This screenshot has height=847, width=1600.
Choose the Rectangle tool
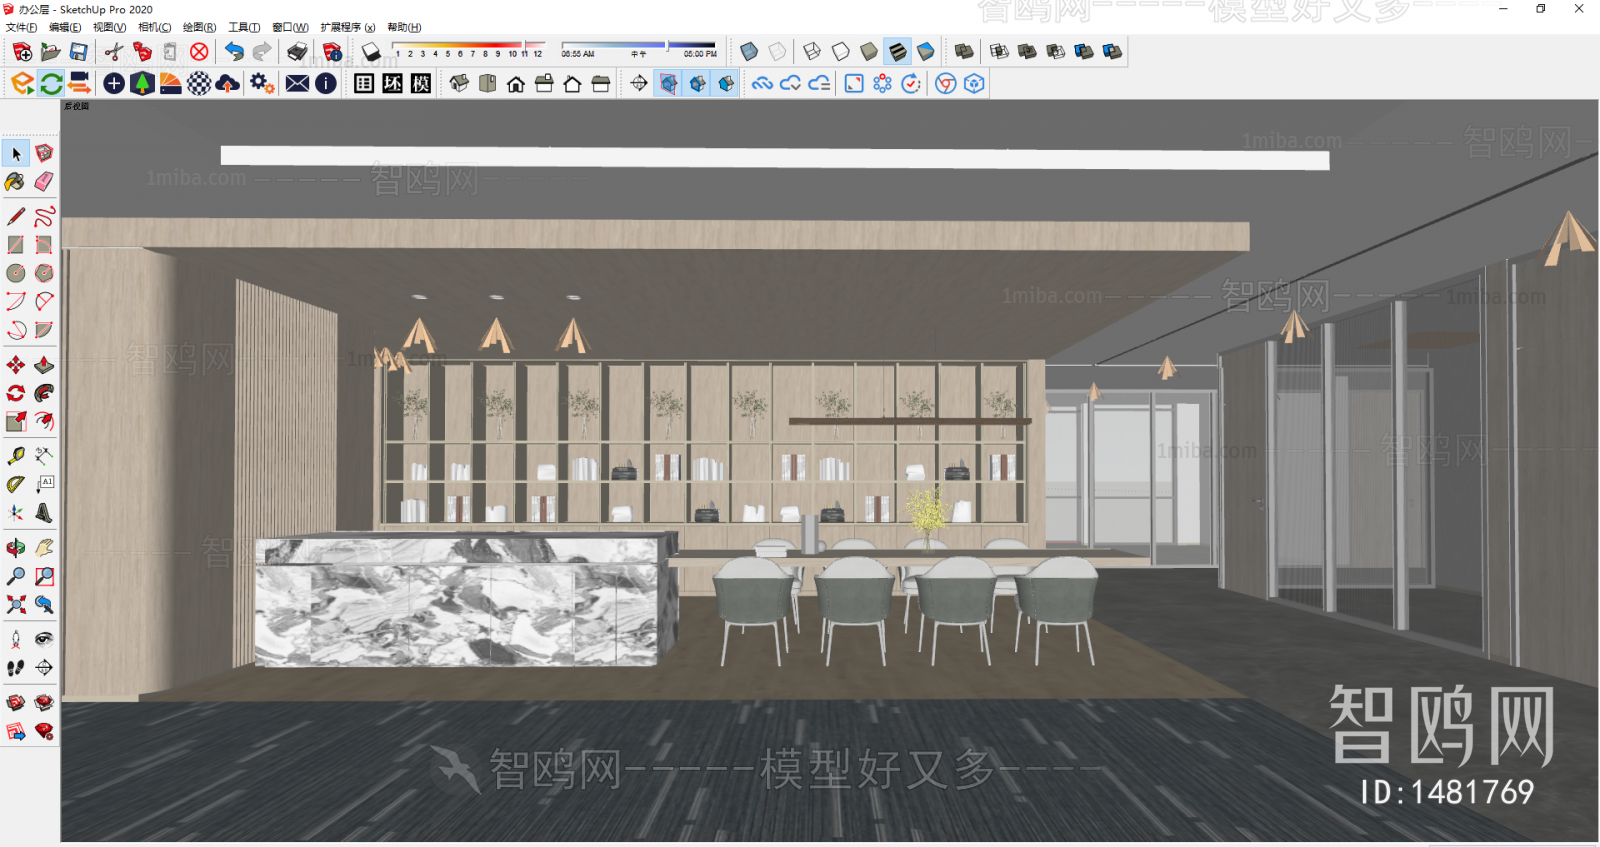pos(16,244)
